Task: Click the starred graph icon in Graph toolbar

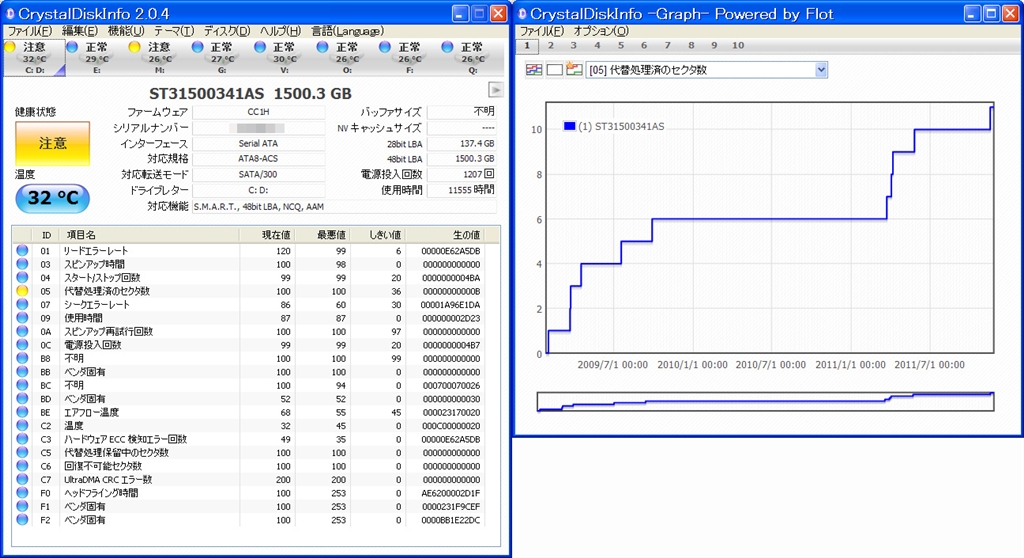Action: coord(575,70)
